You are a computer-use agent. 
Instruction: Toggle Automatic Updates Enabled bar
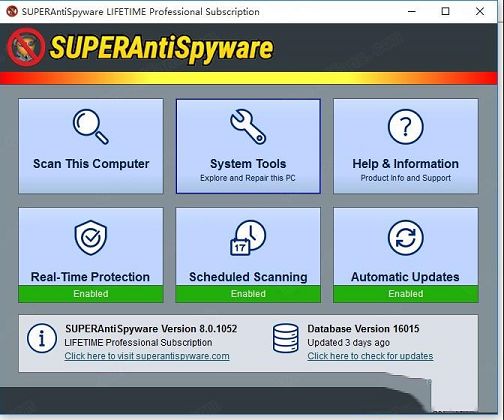click(406, 294)
